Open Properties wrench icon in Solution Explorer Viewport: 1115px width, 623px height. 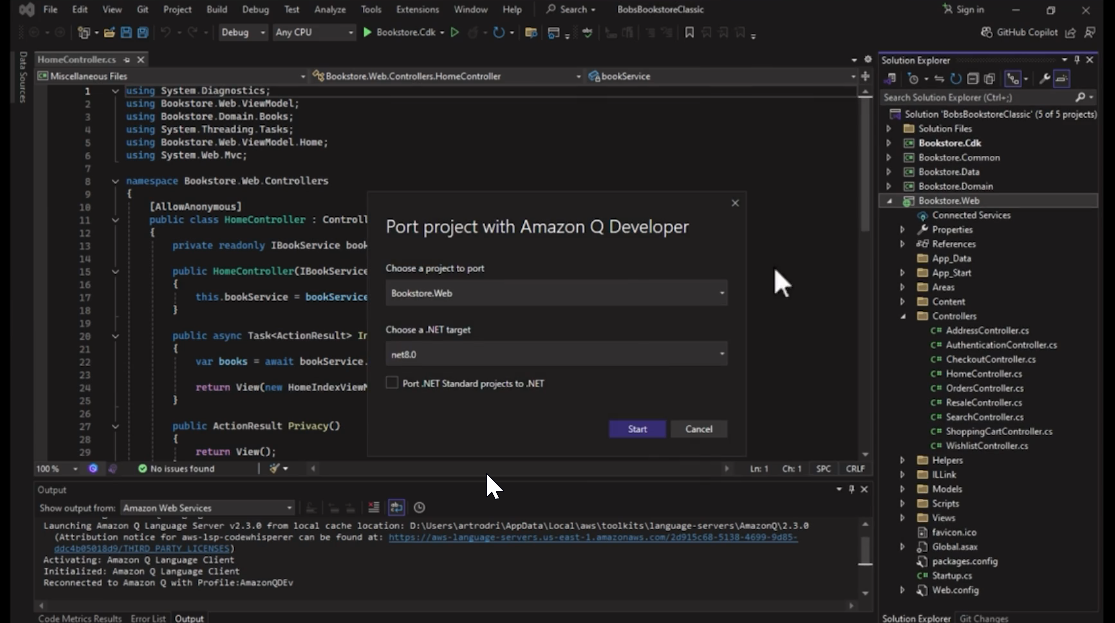coord(1045,79)
